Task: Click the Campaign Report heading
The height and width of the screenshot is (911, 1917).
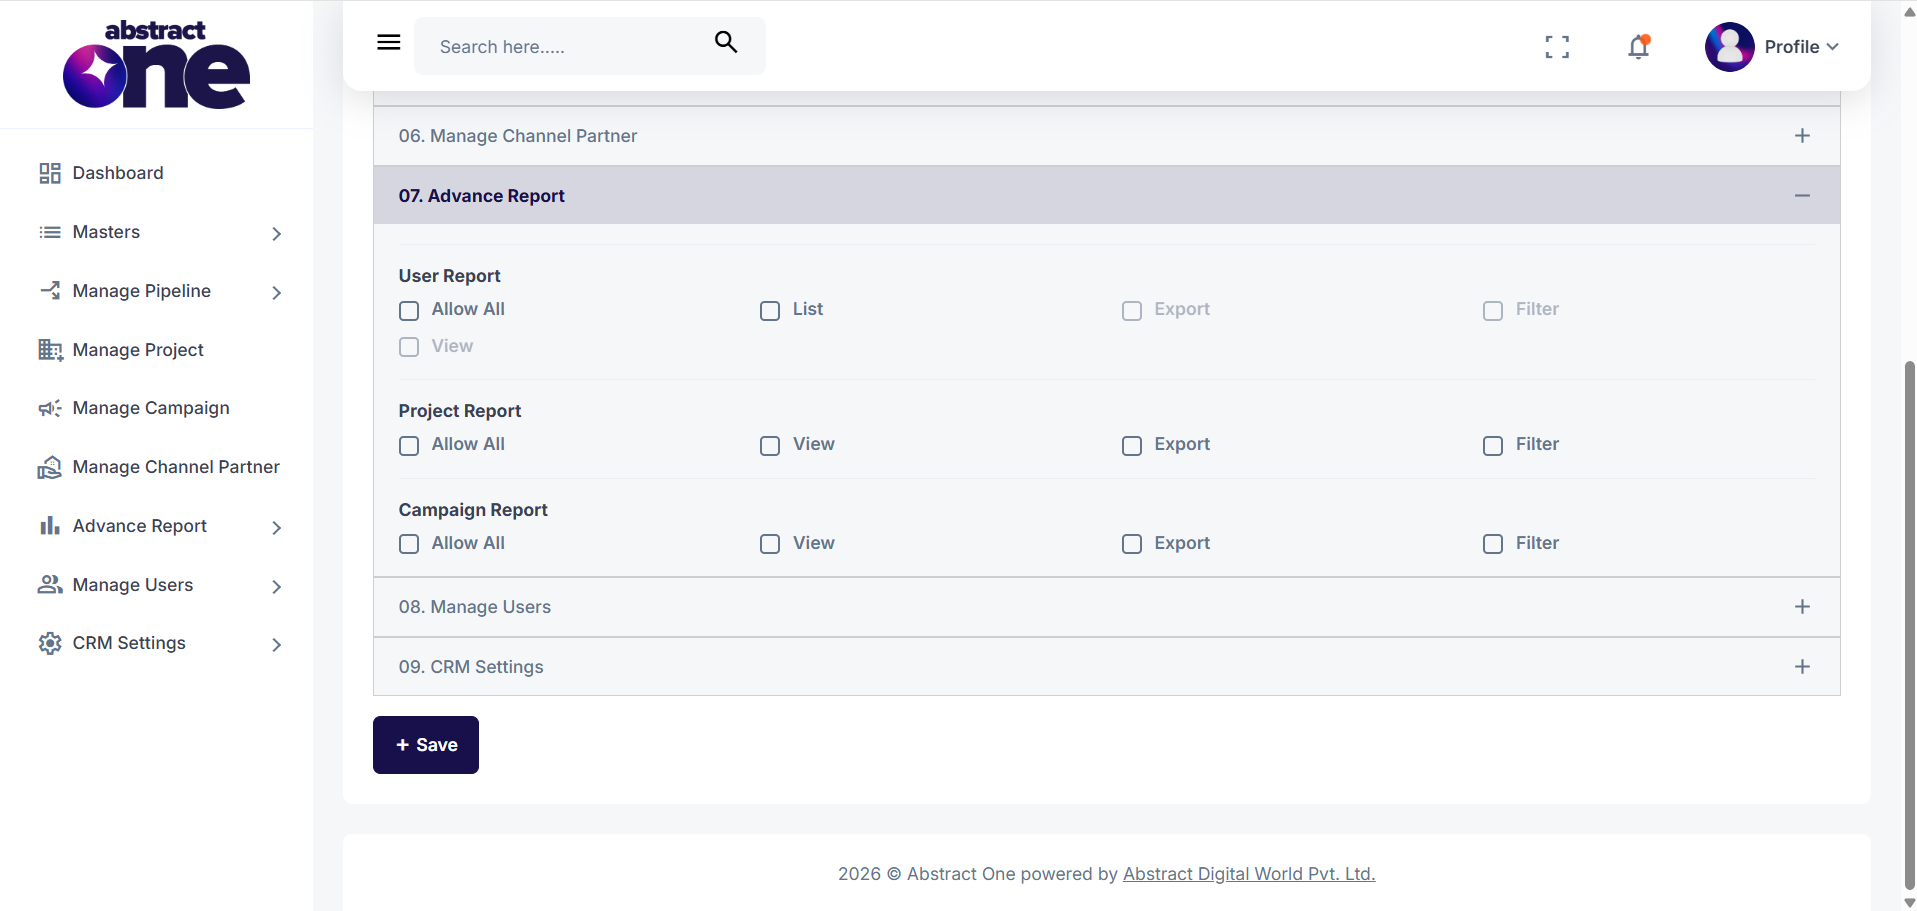Action: click(x=473, y=510)
